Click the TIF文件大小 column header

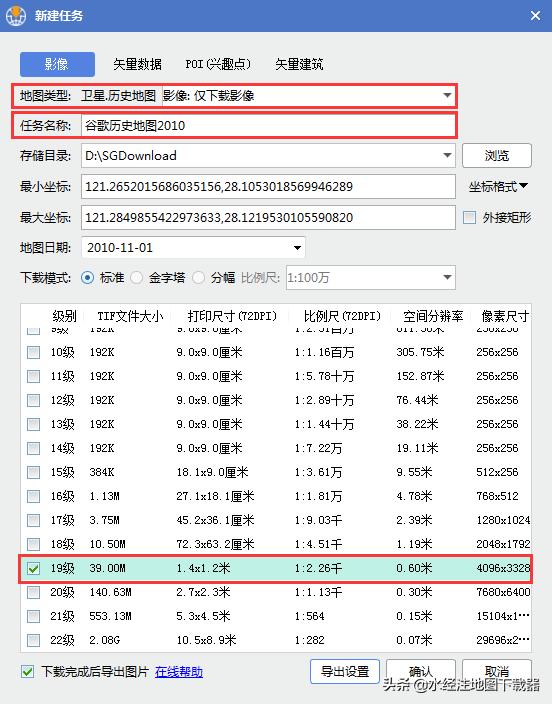129,316
